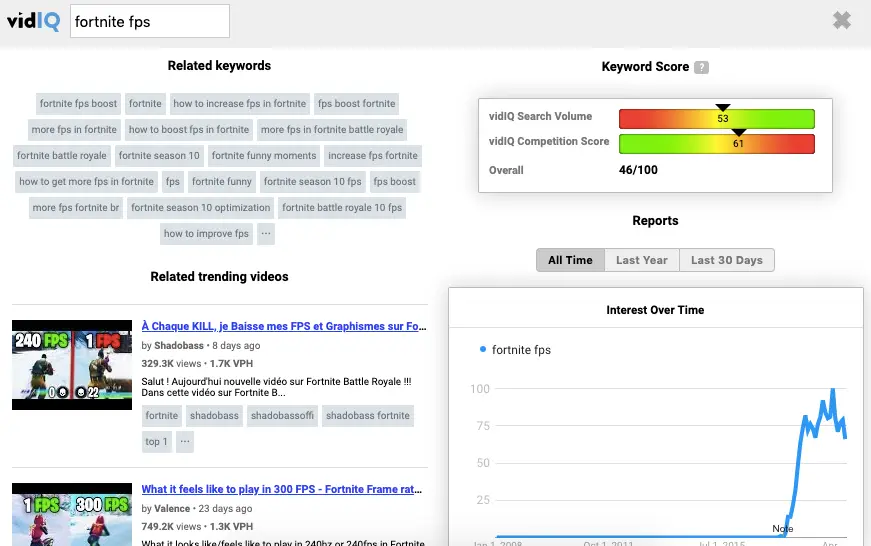Viewport: 871px width, 546px height.
Task: Open the 240 FPS vs 1 FPS video thumbnail
Action: pos(72,365)
